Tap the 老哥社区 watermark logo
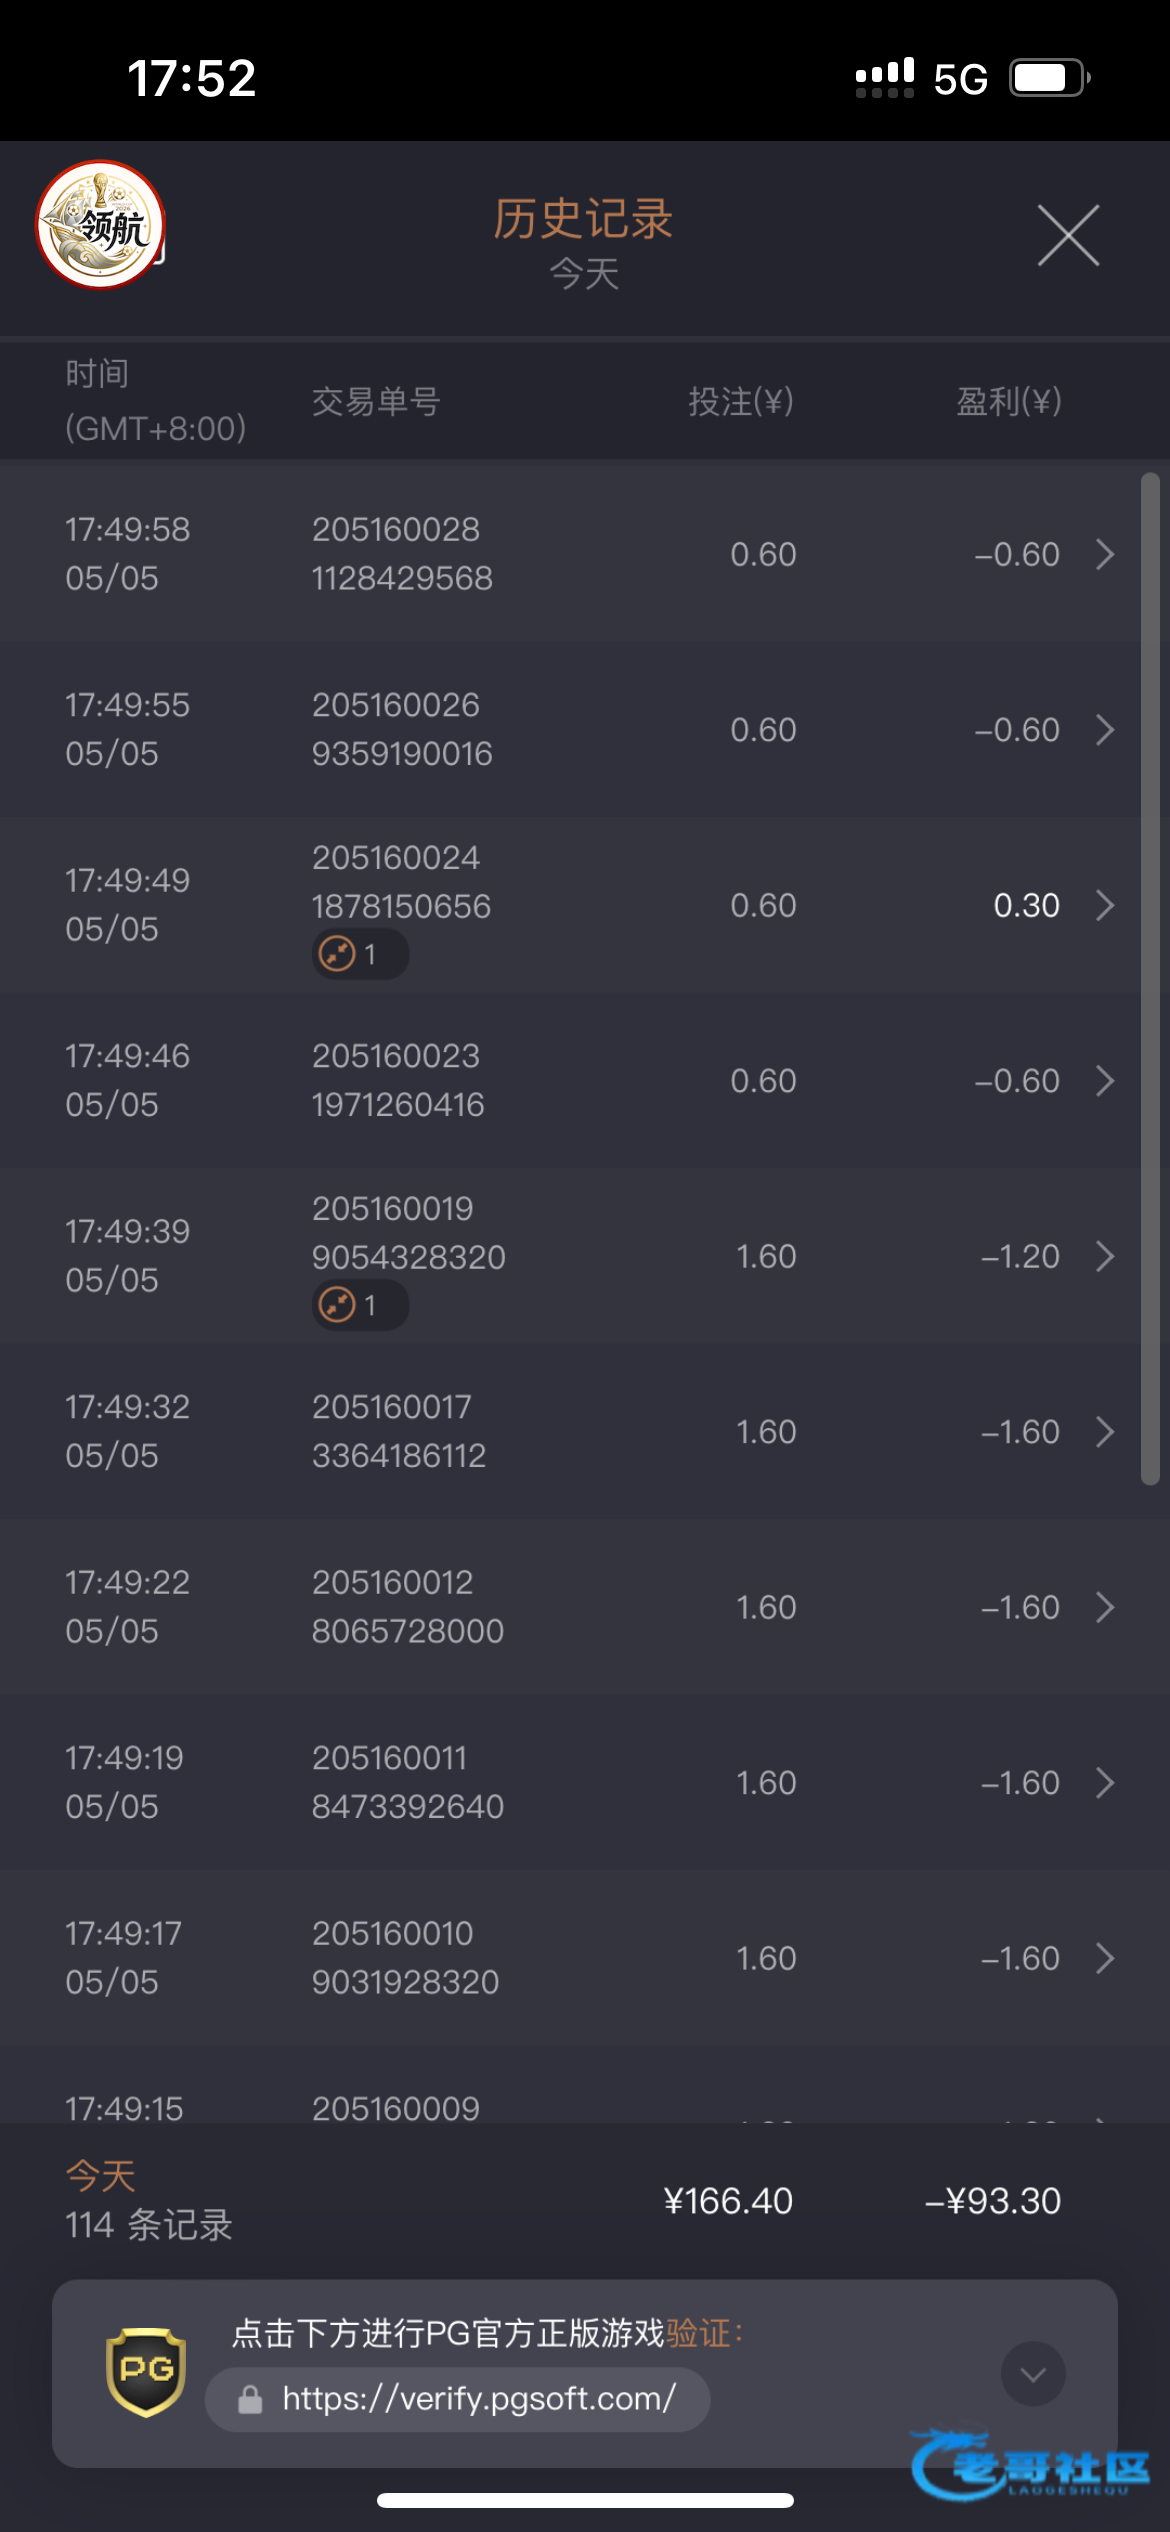The image size is (1170, 2532). click(x=1030, y=2466)
